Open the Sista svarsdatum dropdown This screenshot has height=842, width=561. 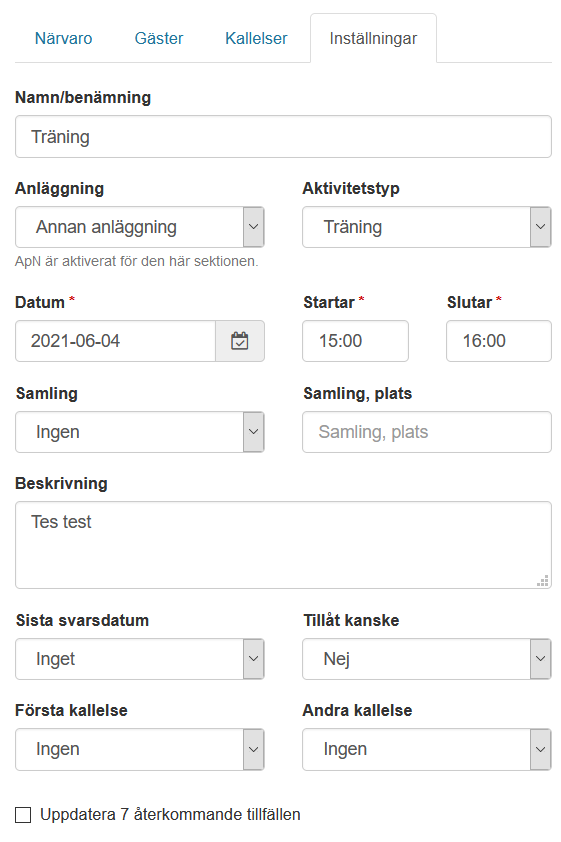(140, 659)
